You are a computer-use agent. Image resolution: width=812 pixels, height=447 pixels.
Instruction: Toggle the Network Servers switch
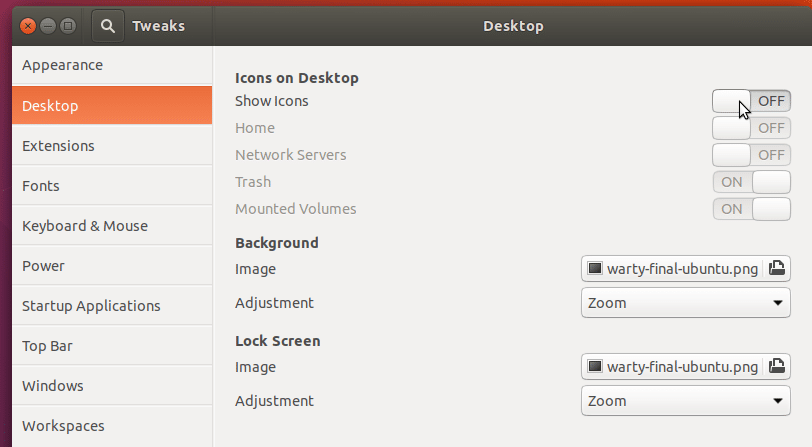point(751,155)
